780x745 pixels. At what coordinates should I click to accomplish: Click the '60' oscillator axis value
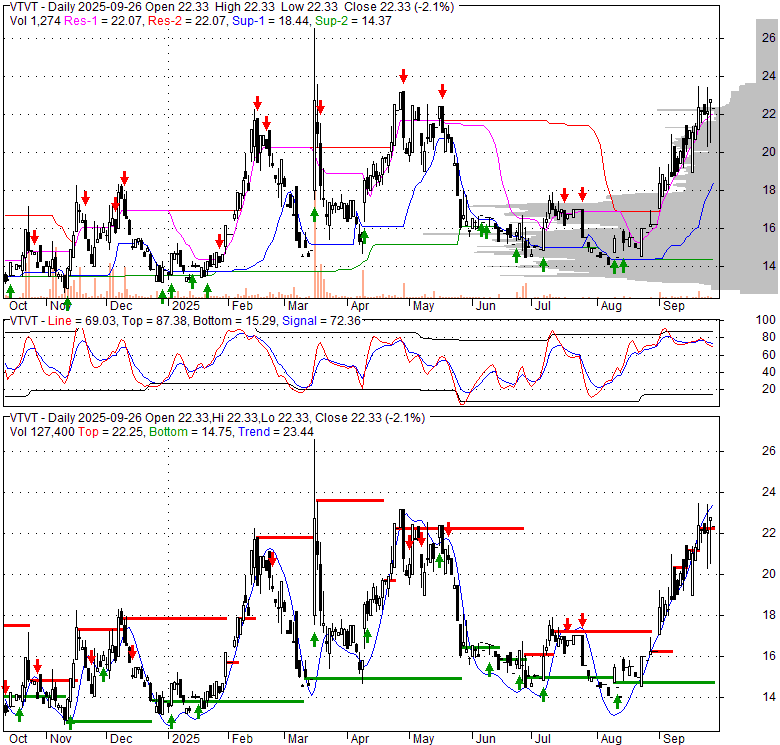tap(769, 355)
